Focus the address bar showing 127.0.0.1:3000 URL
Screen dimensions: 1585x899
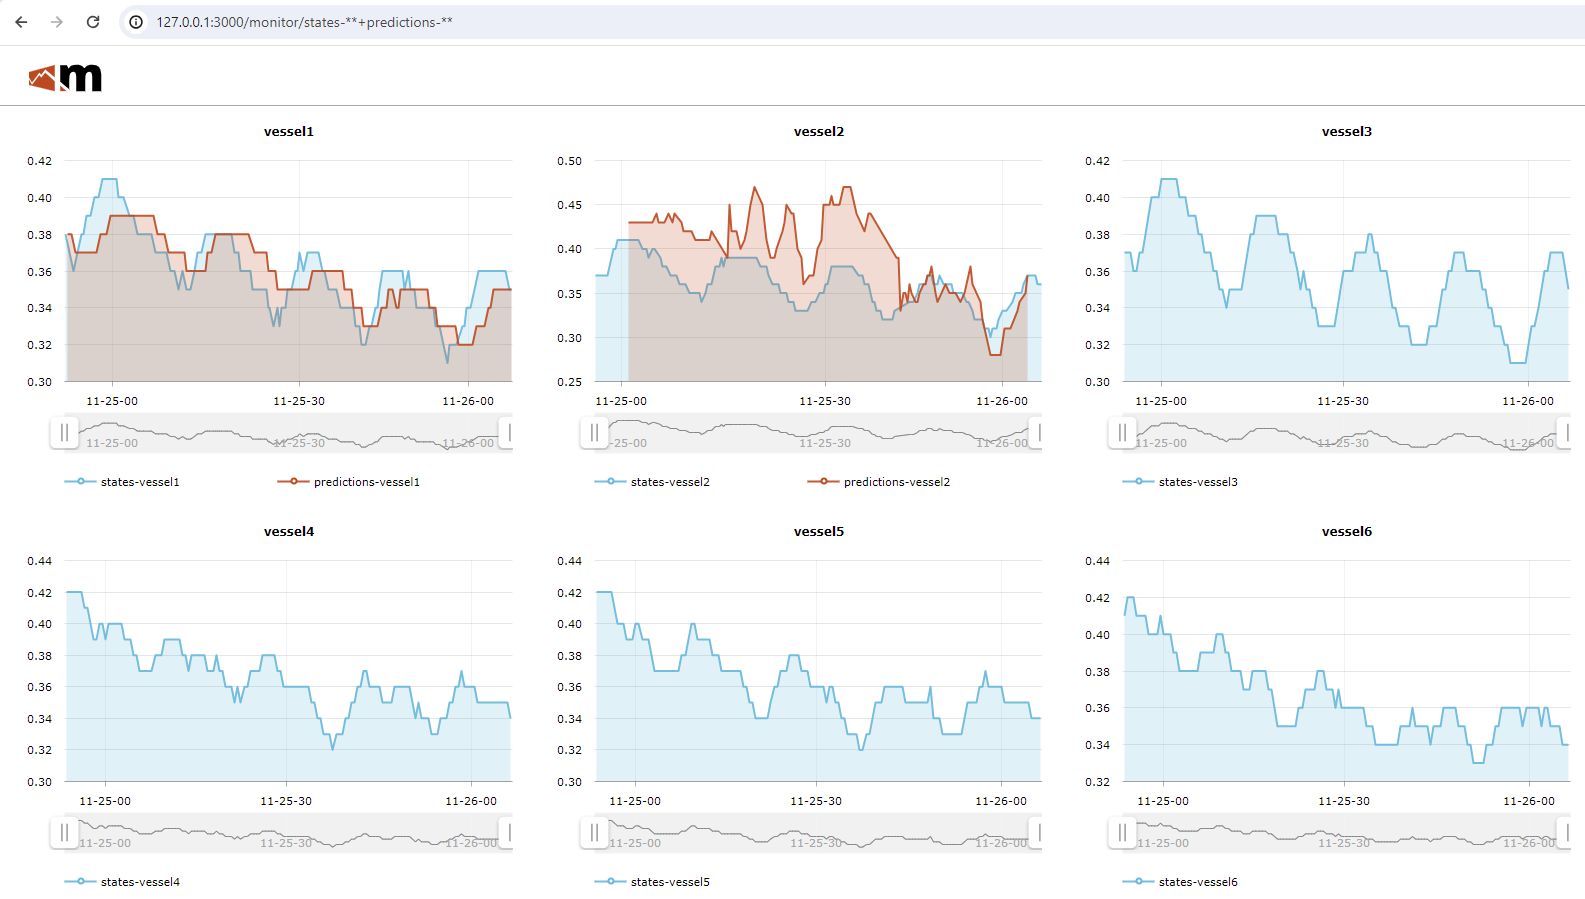[x=850, y=22]
